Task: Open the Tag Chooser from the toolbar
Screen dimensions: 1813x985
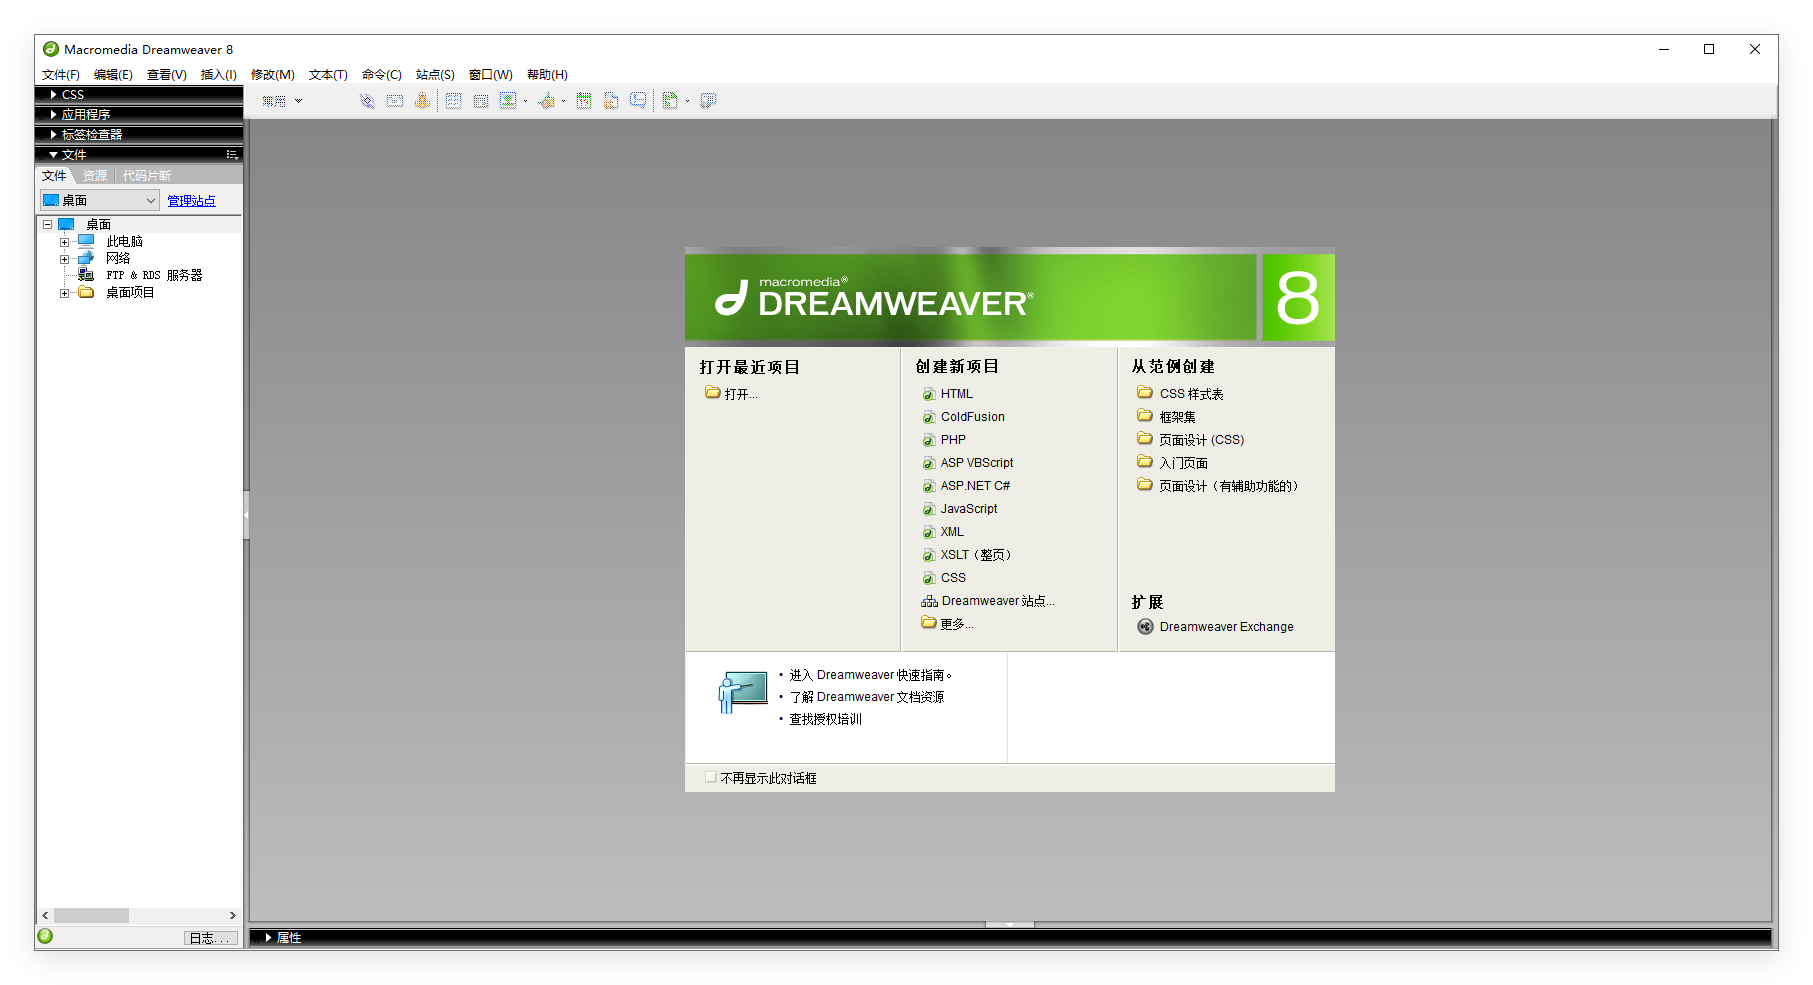Action: click(x=709, y=100)
